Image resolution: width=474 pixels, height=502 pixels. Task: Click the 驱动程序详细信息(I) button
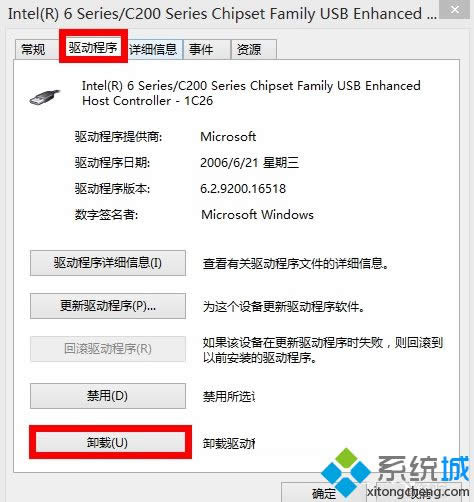[108, 263]
